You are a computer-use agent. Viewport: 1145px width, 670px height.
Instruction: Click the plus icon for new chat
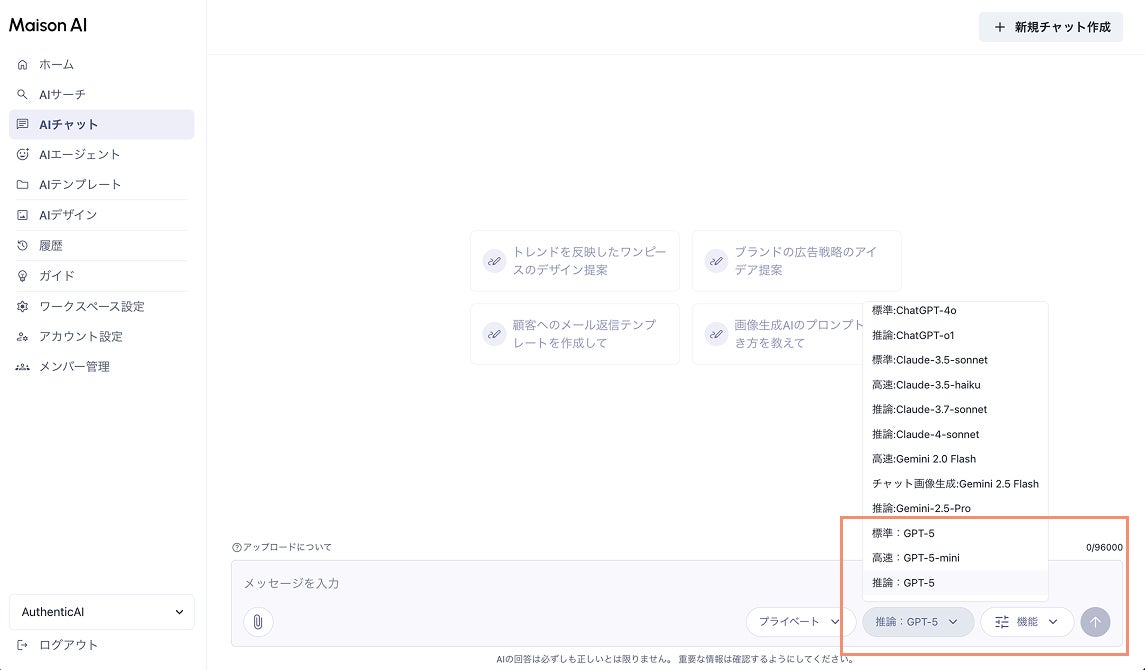pos(1000,27)
